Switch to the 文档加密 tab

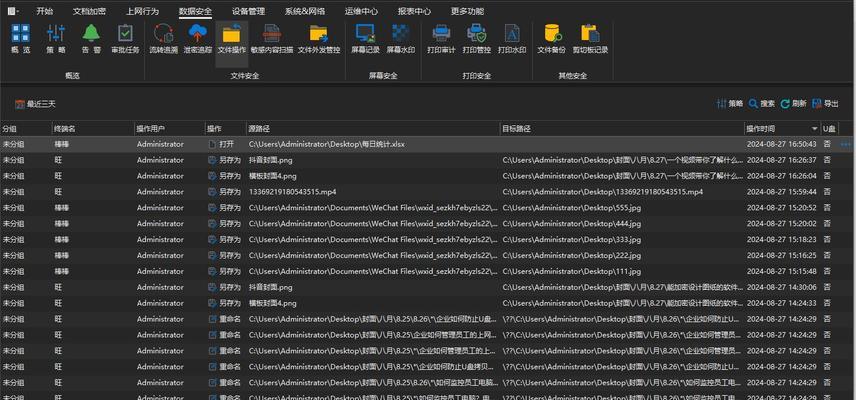tap(90, 11)
